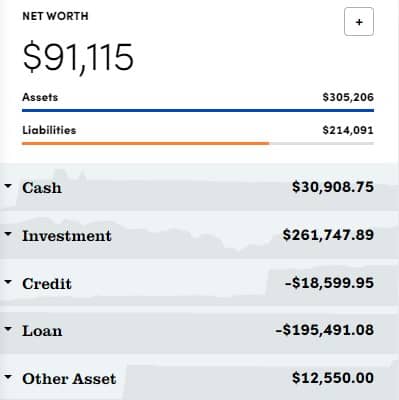Expand the Other Asset arrow
This screenshot has width=399, height=400.
(x=8, y=377)
